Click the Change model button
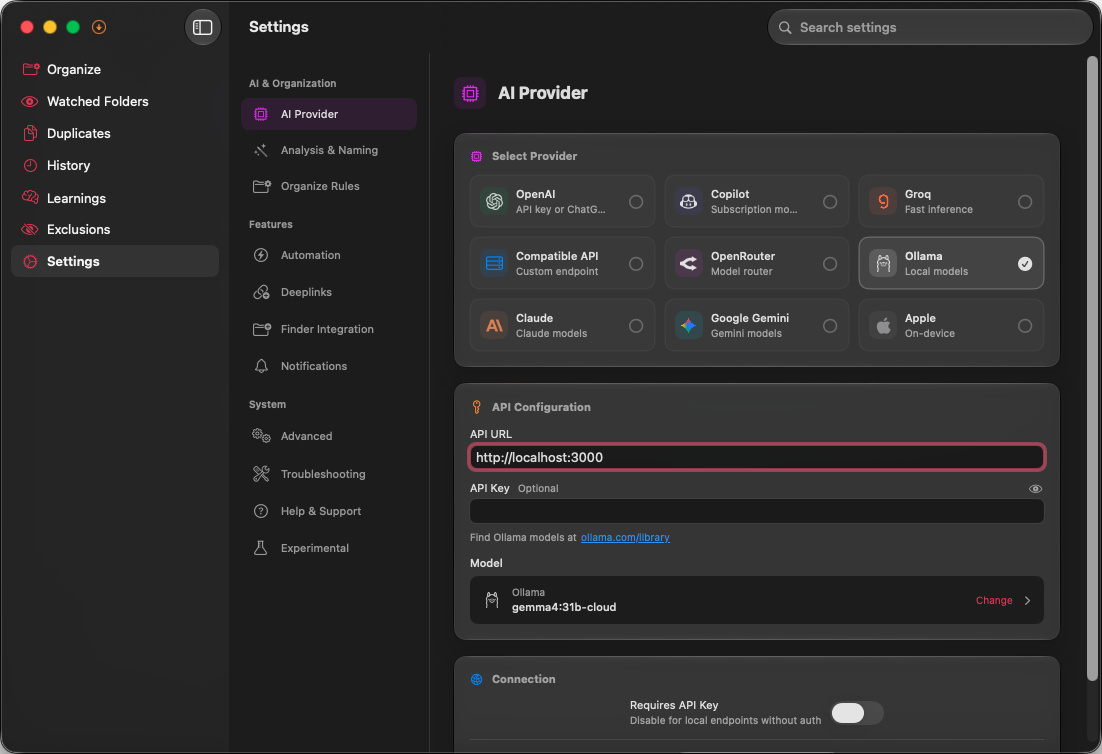The height and width of the screenshot is (754, 1102). (x=994, y=600)
